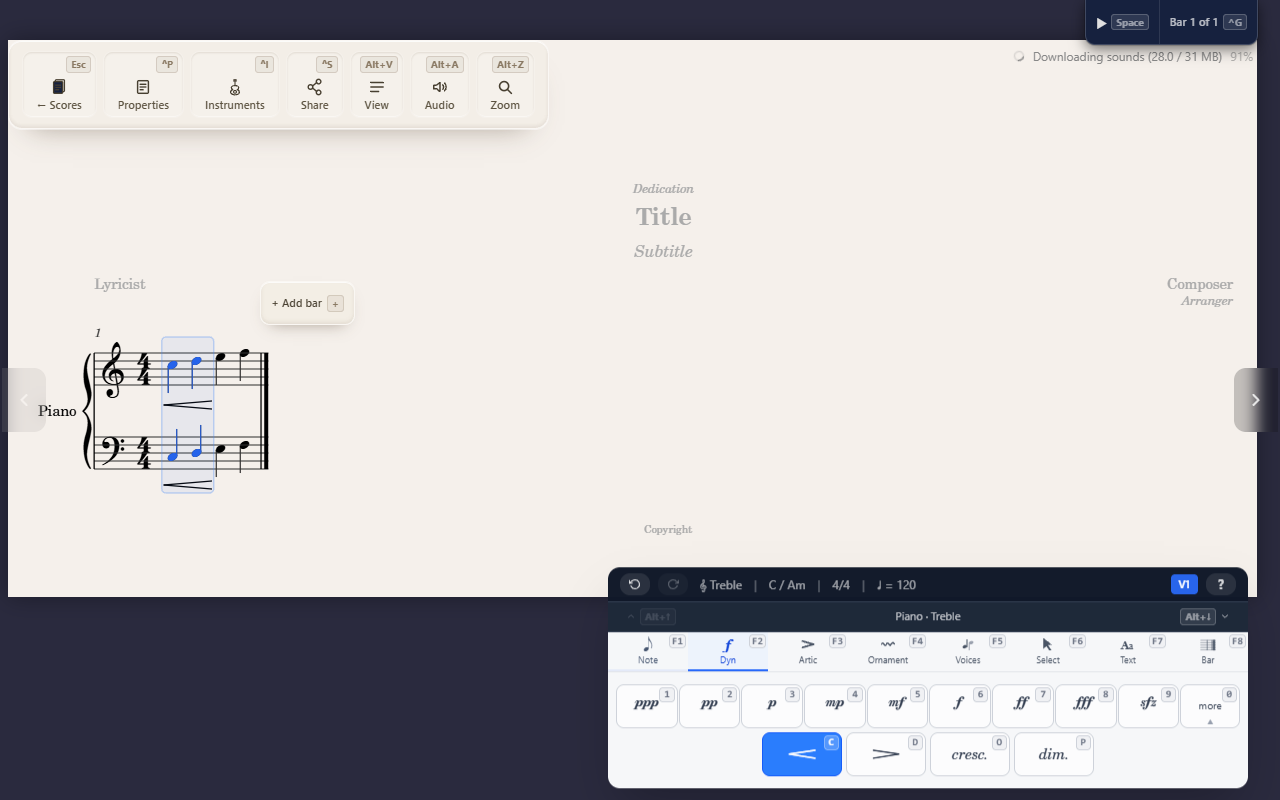Go back to Scores list

[x=59, y=86]
